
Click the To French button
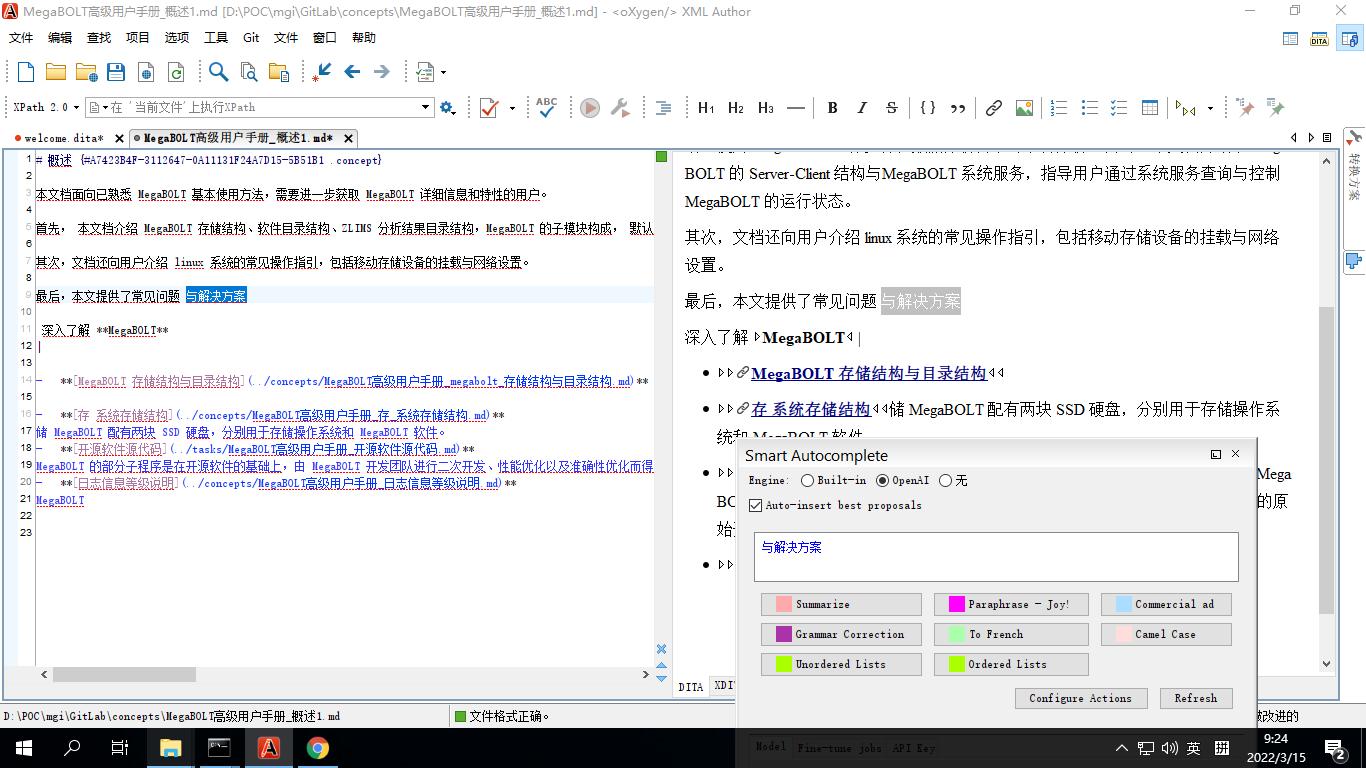point(1011,634)
